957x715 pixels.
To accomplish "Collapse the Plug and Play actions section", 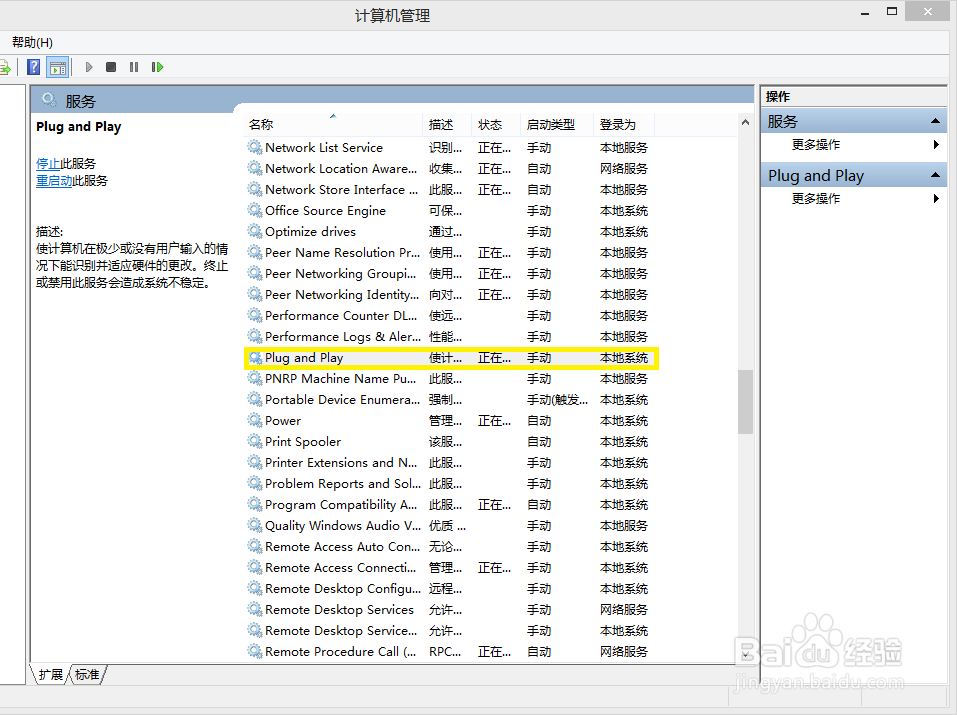I will [934, 175].
